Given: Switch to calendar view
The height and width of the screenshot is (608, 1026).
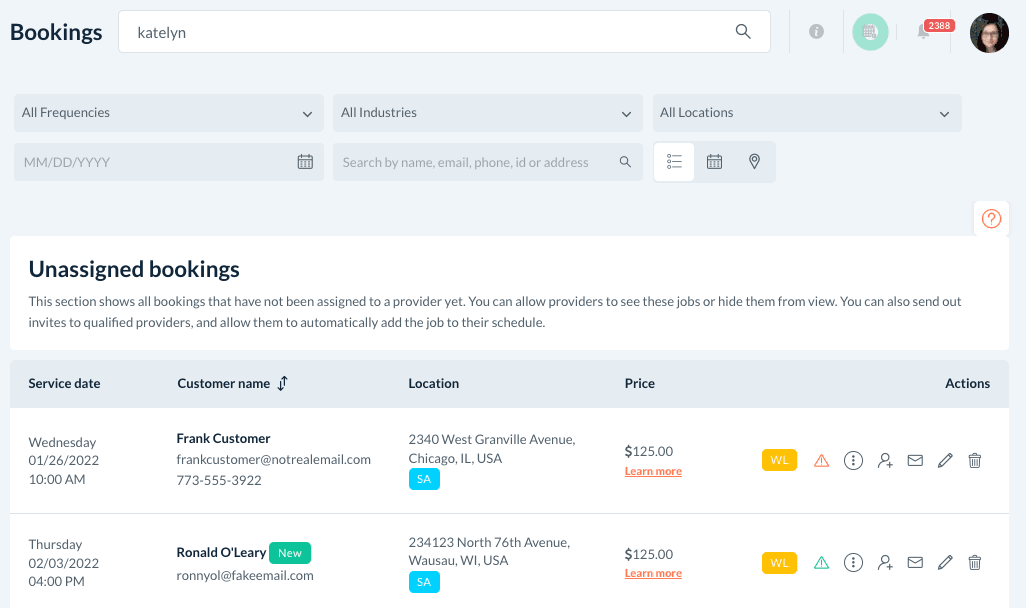Looking at the screenshot, I should (x=714, y=162).
